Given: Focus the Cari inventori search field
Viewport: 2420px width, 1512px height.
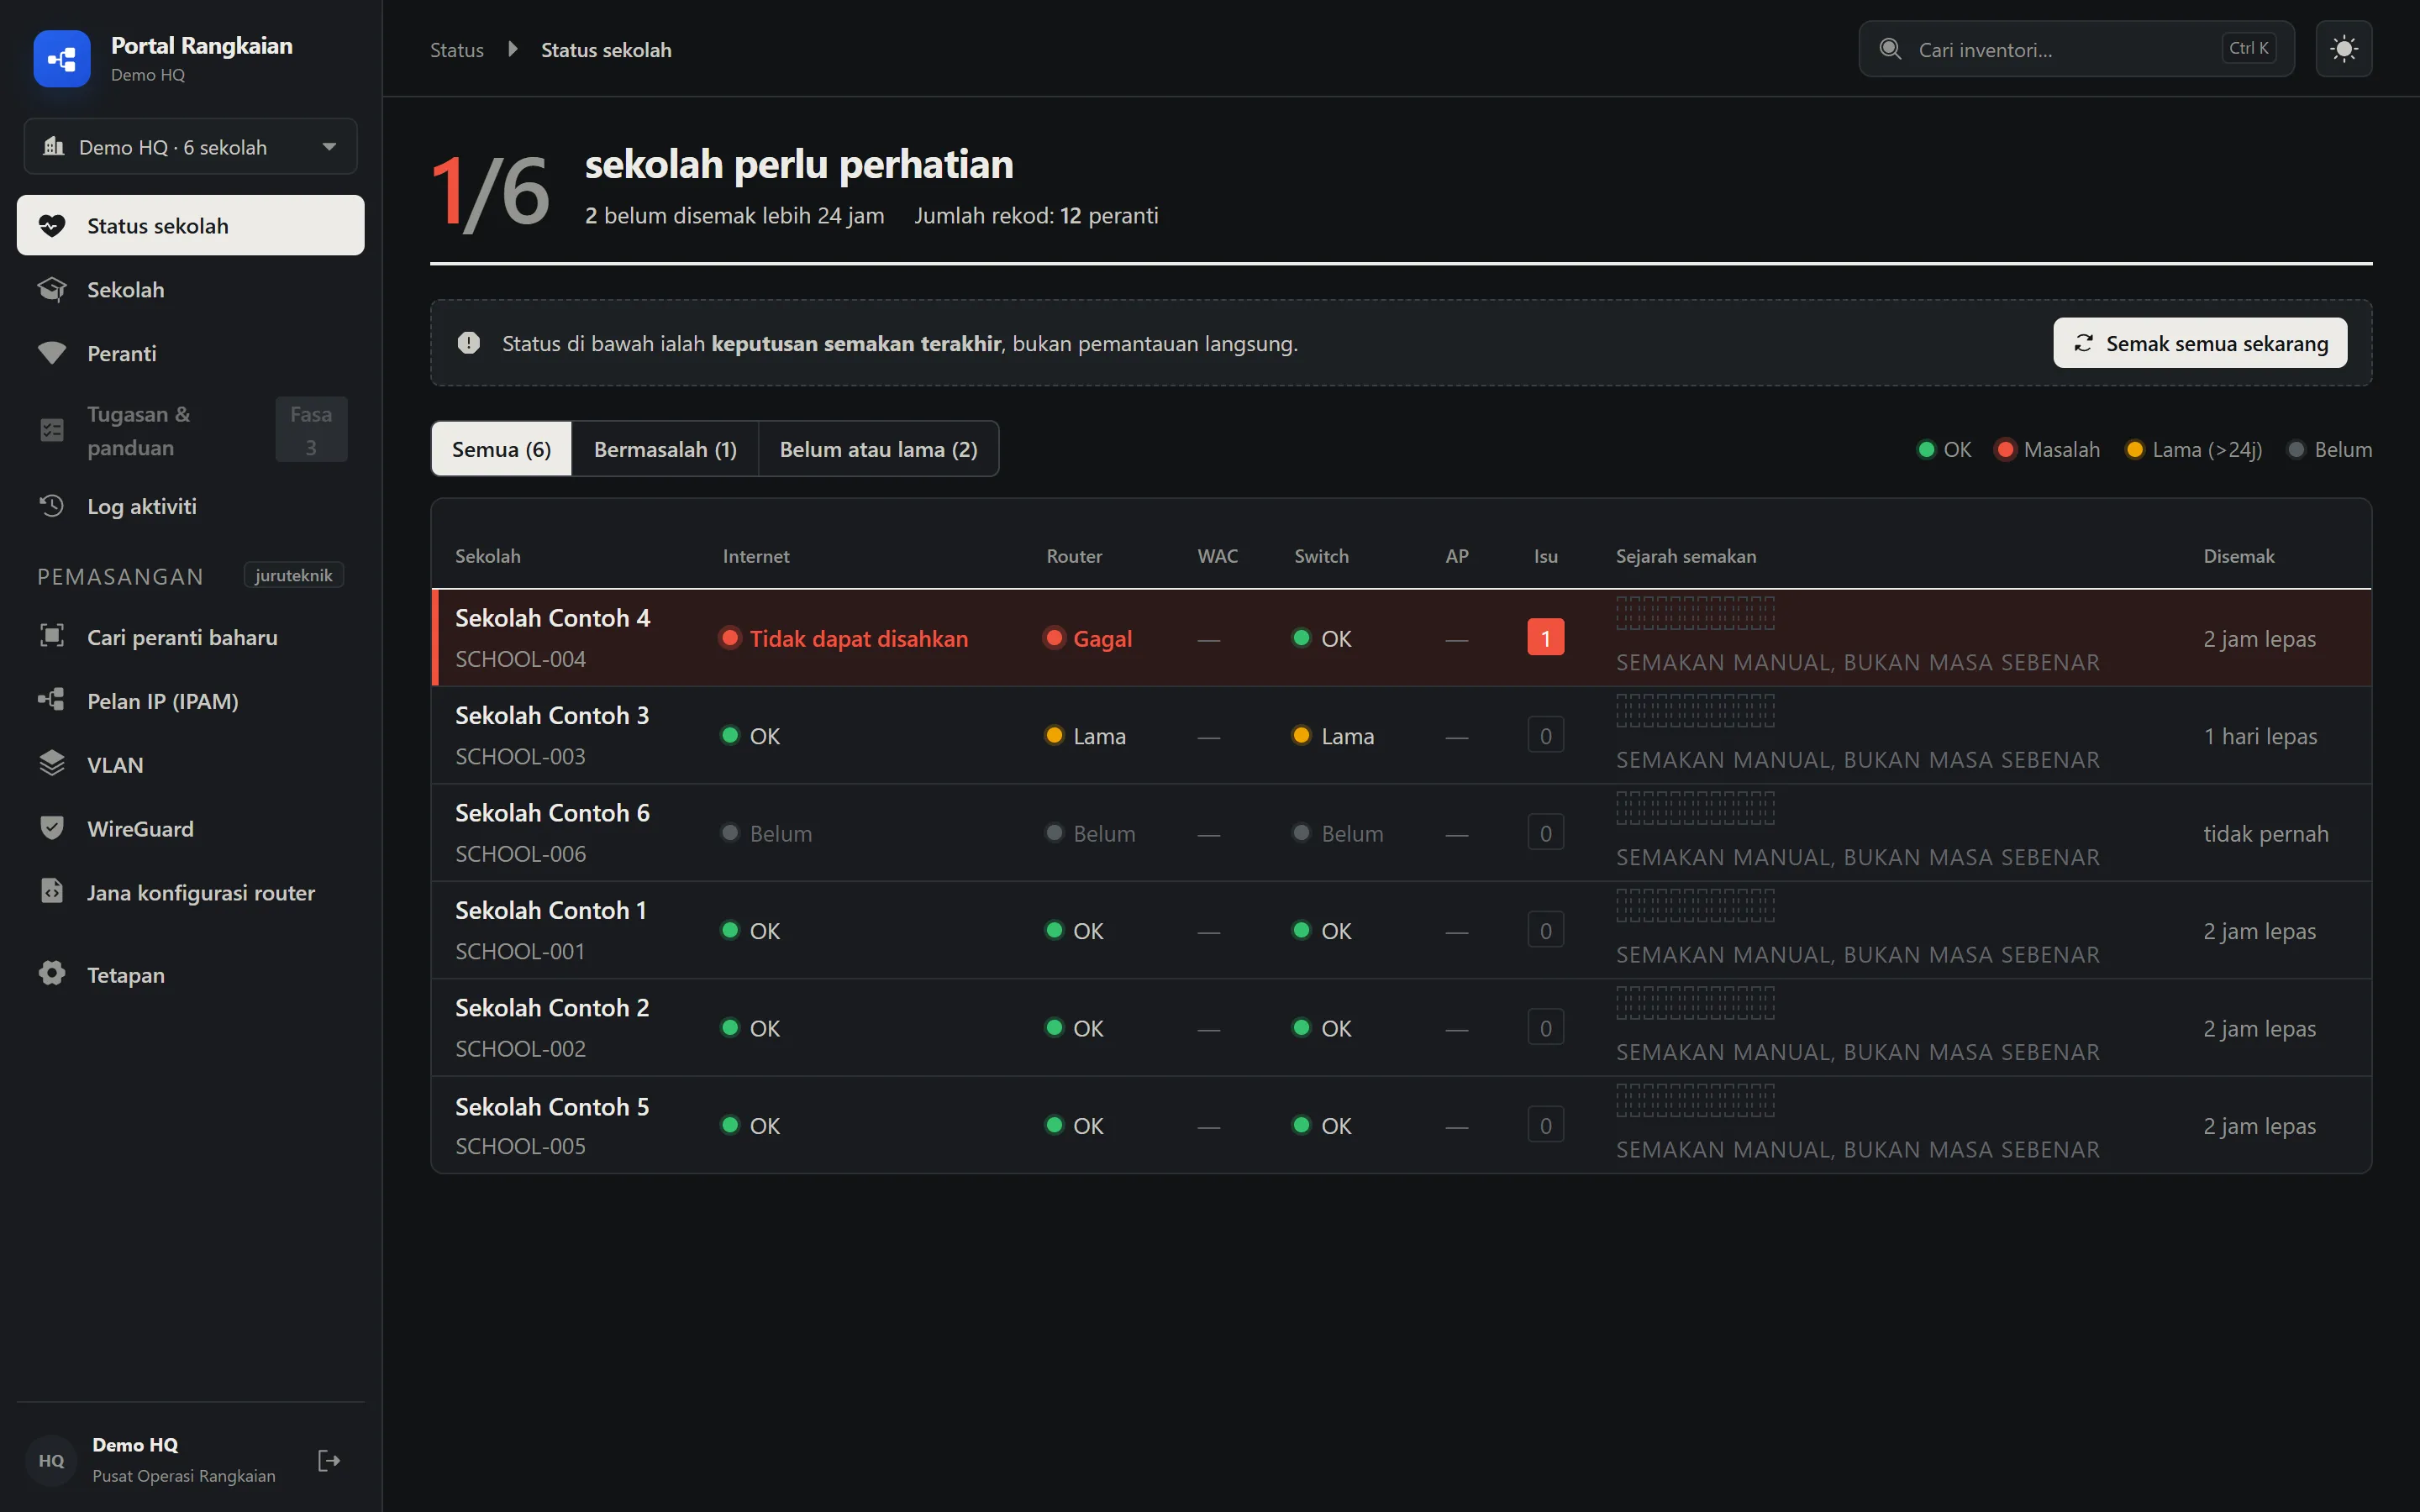Looking at the screenshot, I should point(2076,49).
